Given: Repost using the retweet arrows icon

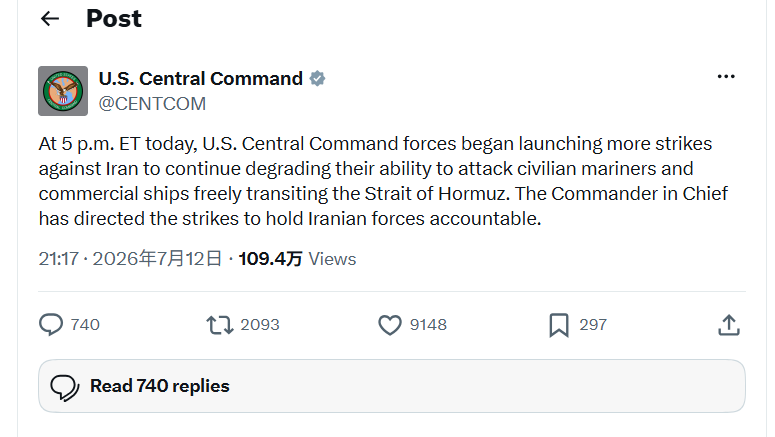Looking at the screenshot, I should tap(220, 325).
